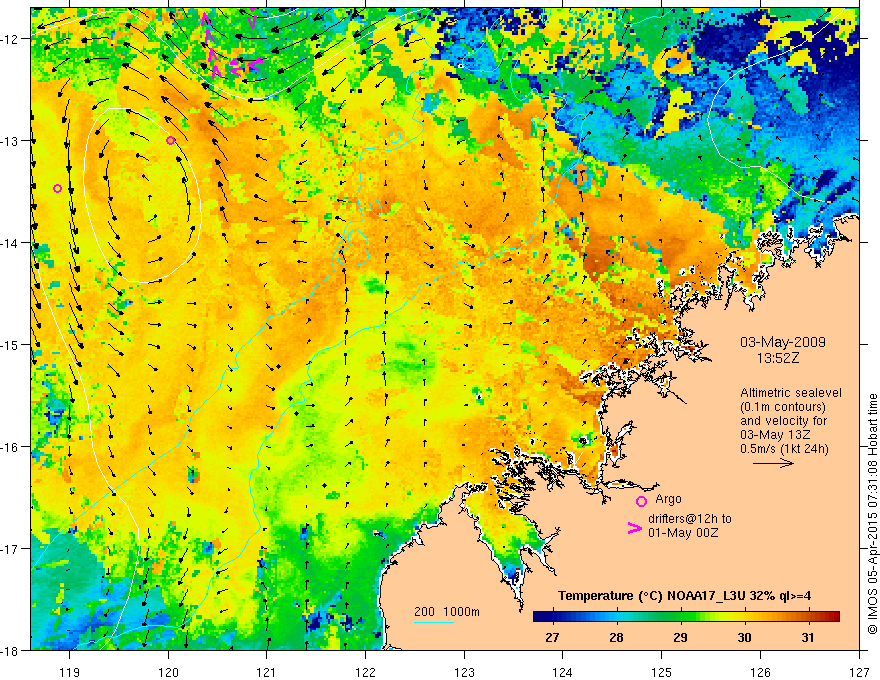Click the '03-May 13Z' text line

[x=776, y=435]
